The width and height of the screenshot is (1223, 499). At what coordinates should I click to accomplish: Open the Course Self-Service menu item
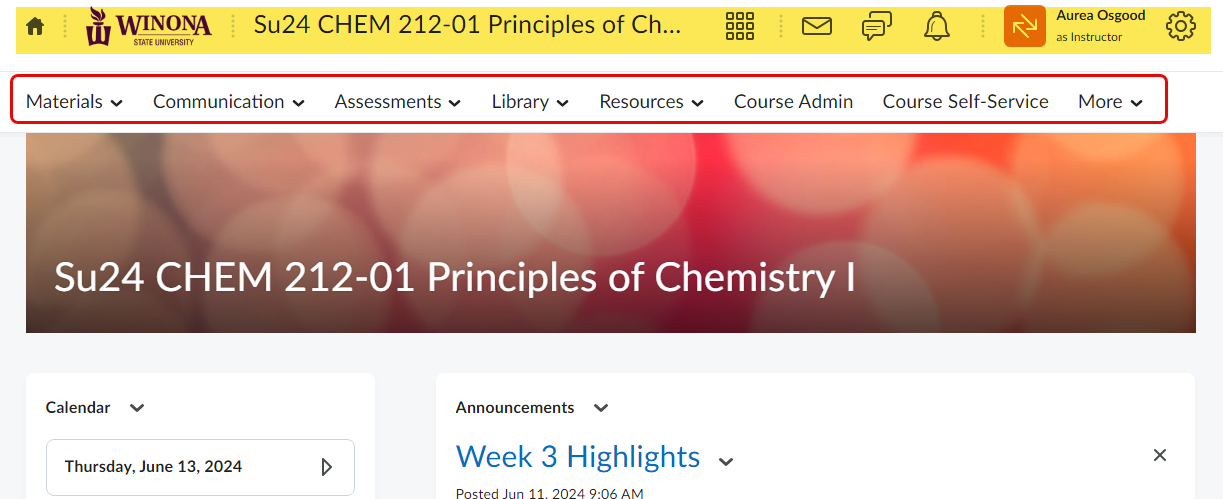click(965, 102)
